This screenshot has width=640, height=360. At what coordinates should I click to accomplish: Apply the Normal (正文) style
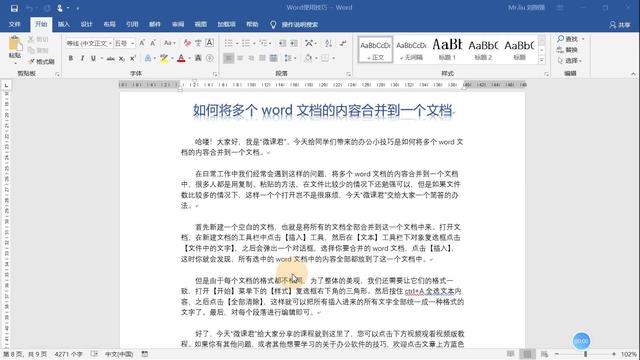tap(376, 49)
